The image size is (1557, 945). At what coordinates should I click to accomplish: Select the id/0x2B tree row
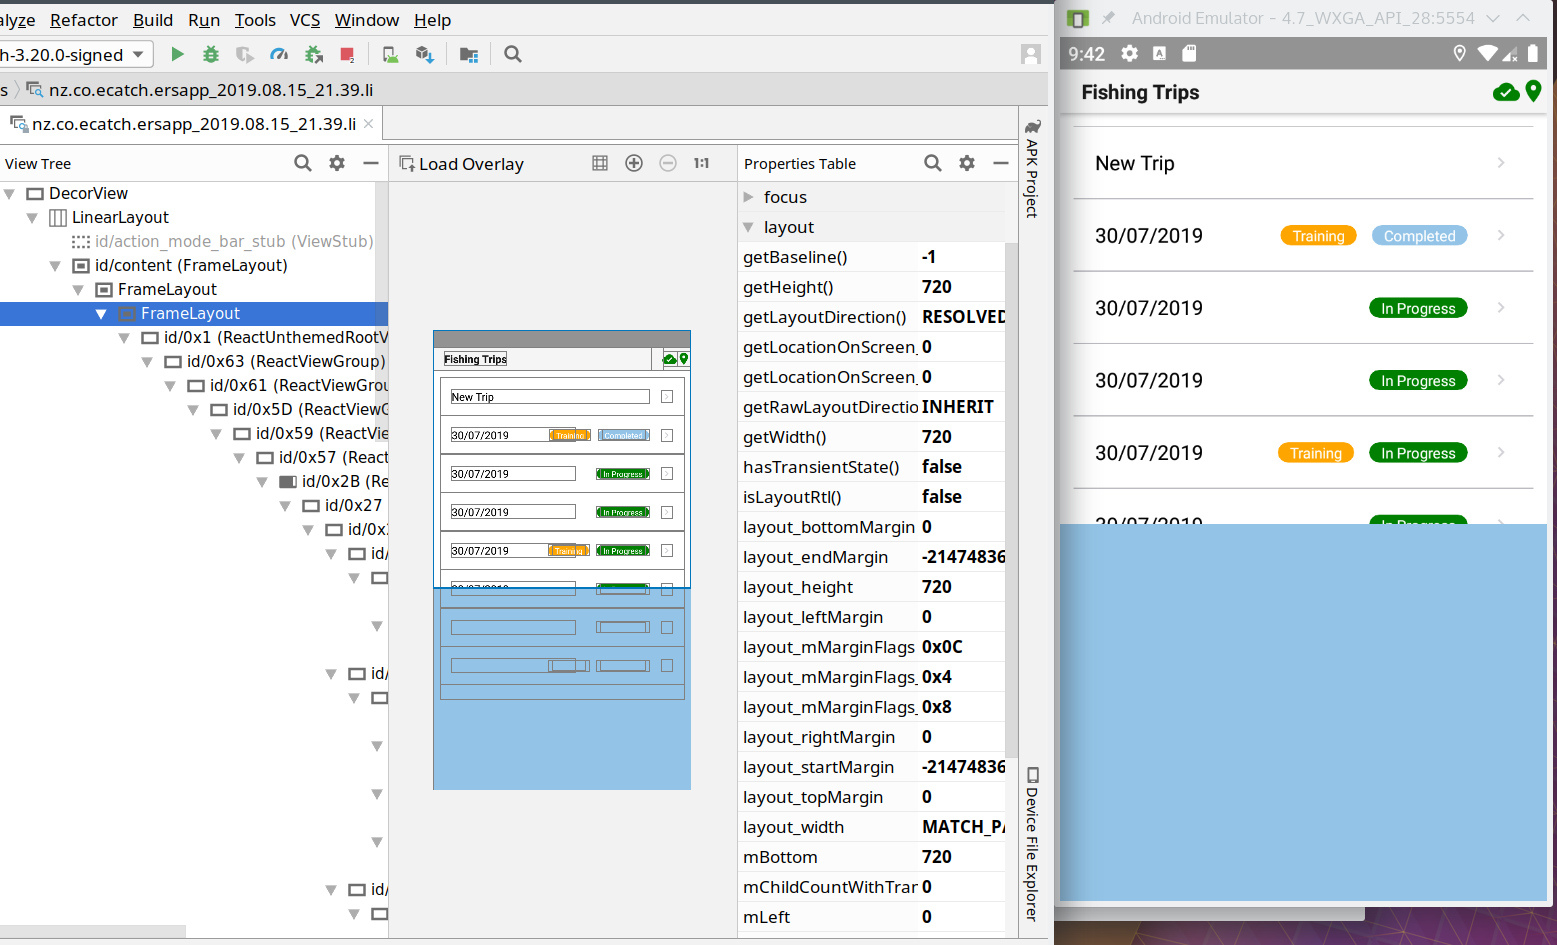pos(194,481)
